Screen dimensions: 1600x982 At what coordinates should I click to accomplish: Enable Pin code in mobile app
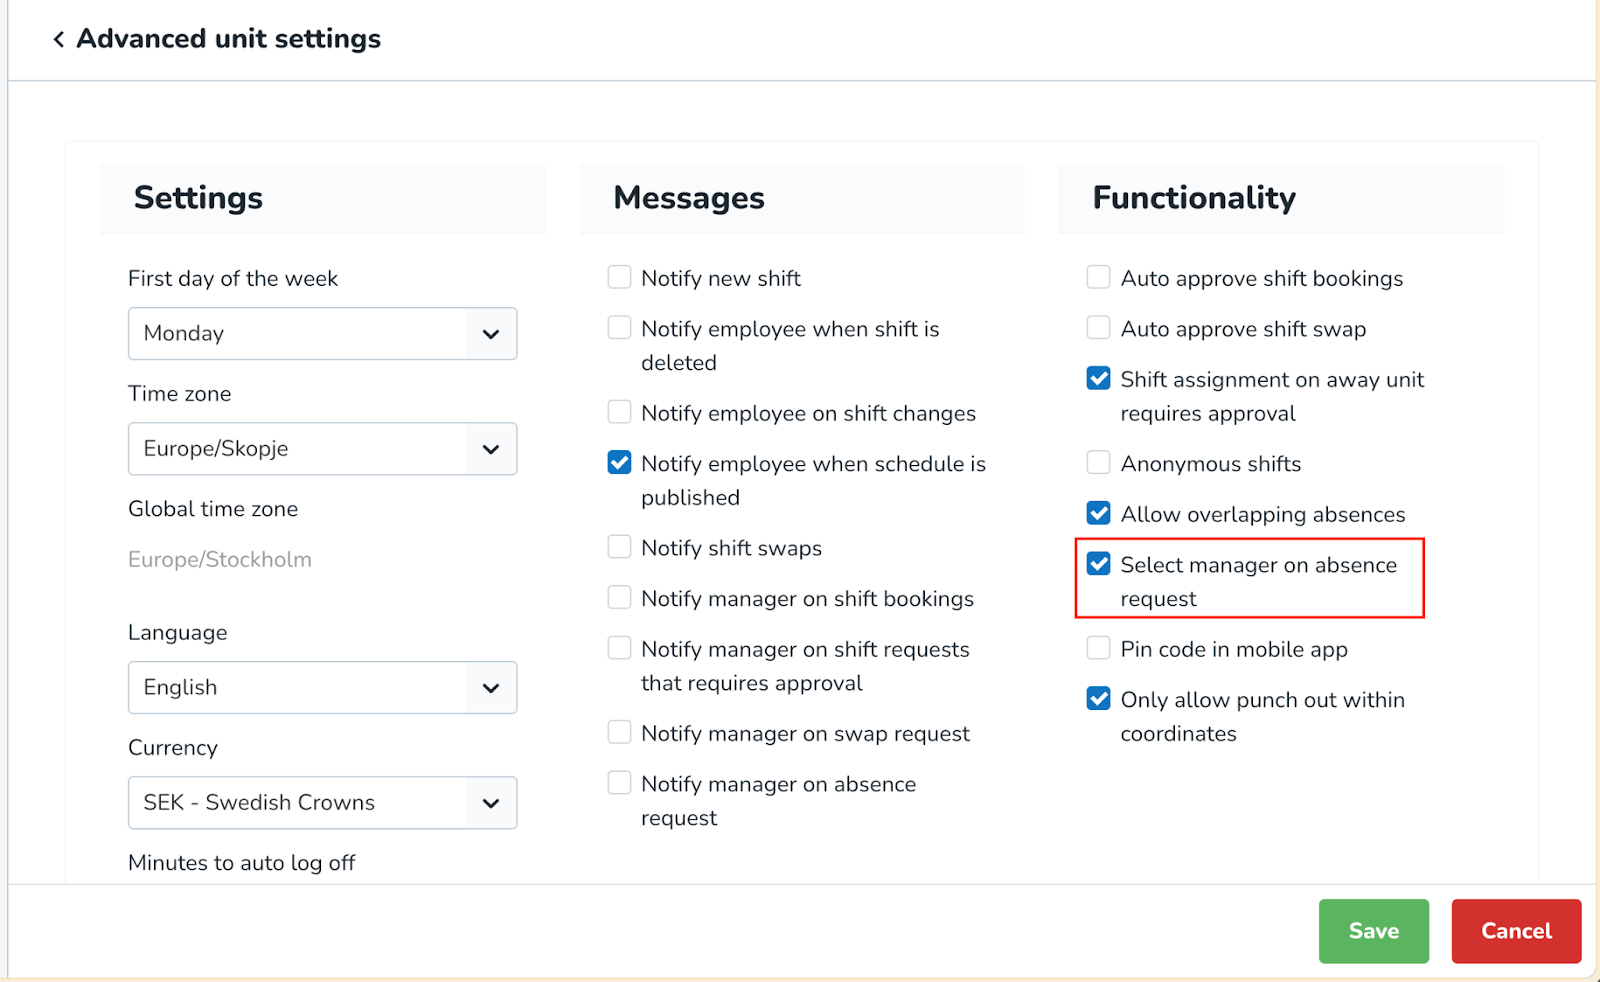[1099, 648]
